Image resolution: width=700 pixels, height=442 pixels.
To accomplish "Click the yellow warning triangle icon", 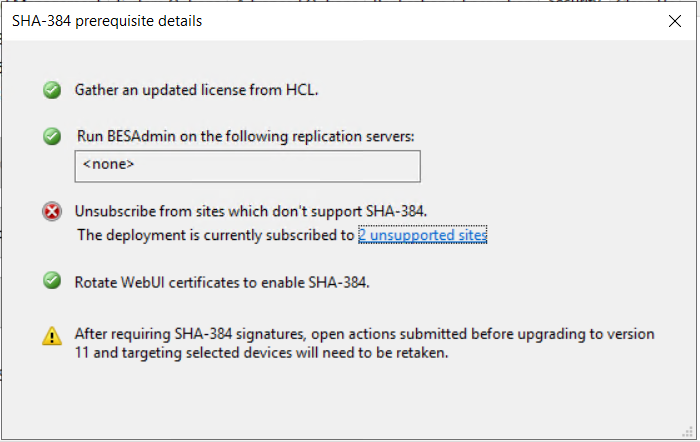I will 52,336.
